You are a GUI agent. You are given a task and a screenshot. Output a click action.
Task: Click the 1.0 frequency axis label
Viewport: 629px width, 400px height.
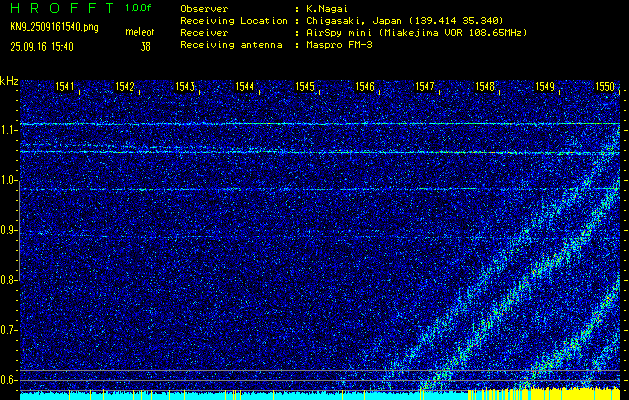8,180
